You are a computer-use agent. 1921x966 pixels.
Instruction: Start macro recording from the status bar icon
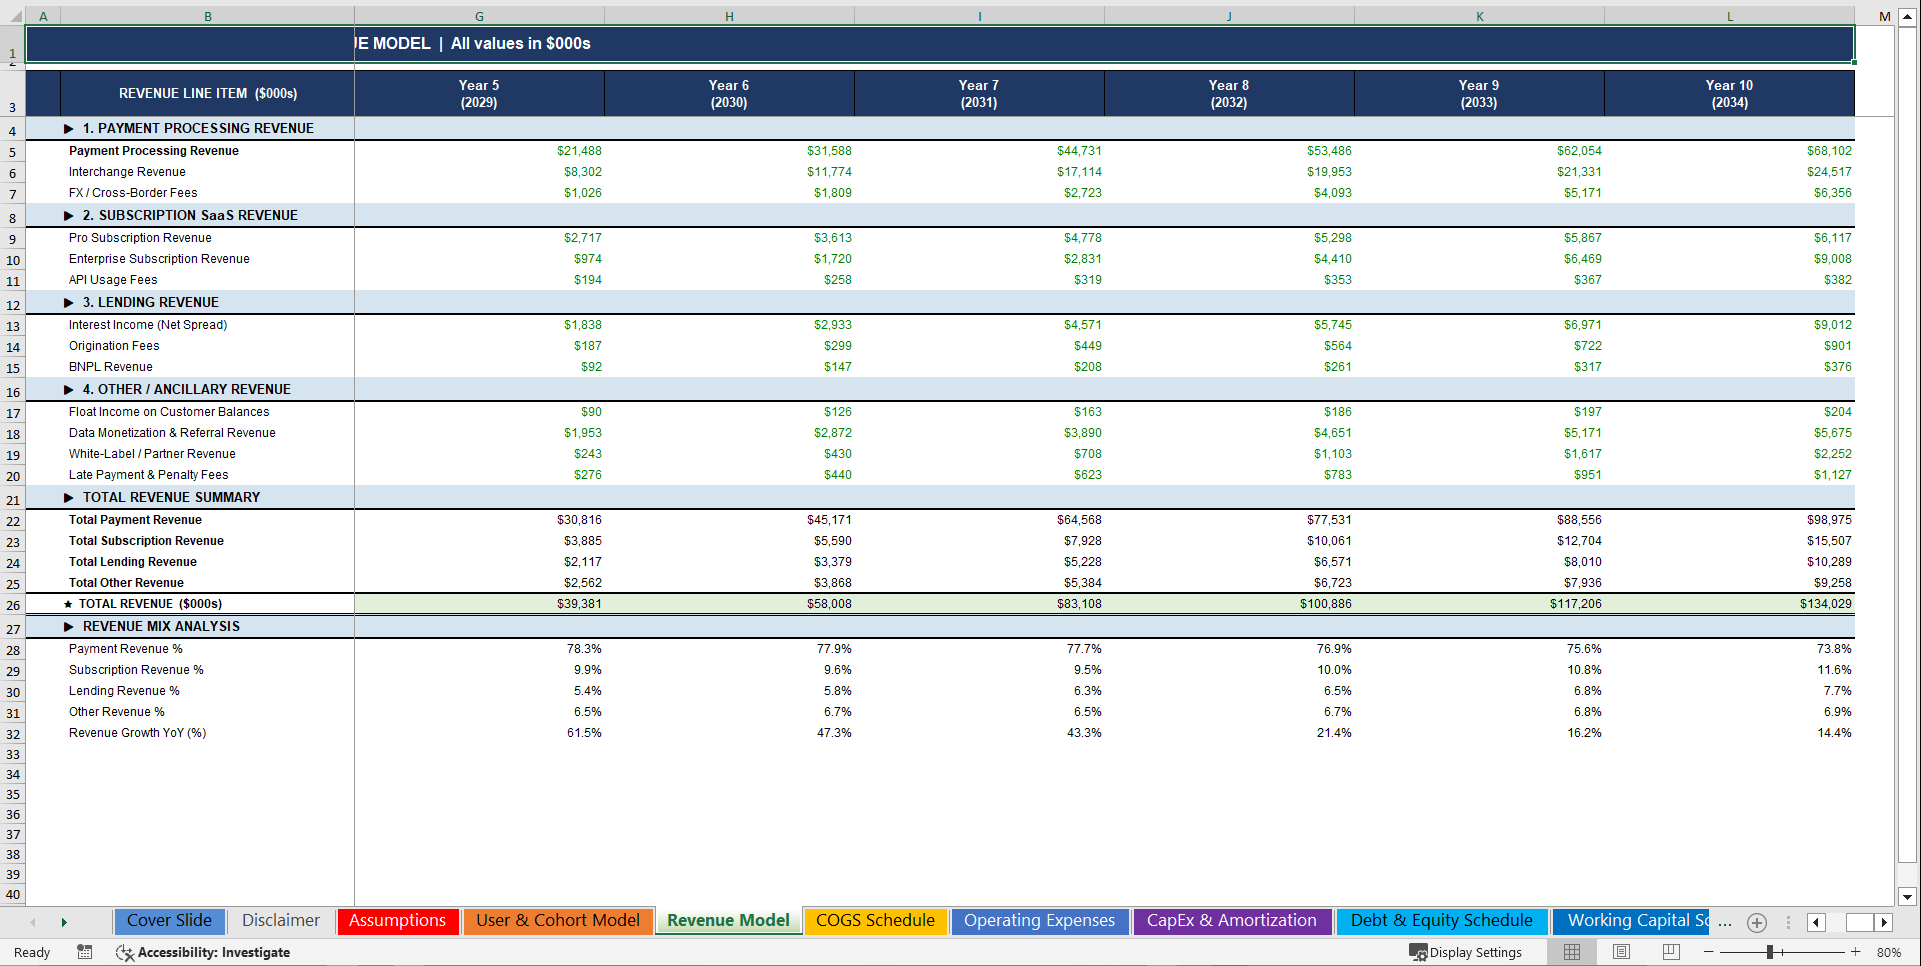click(85, 952)
